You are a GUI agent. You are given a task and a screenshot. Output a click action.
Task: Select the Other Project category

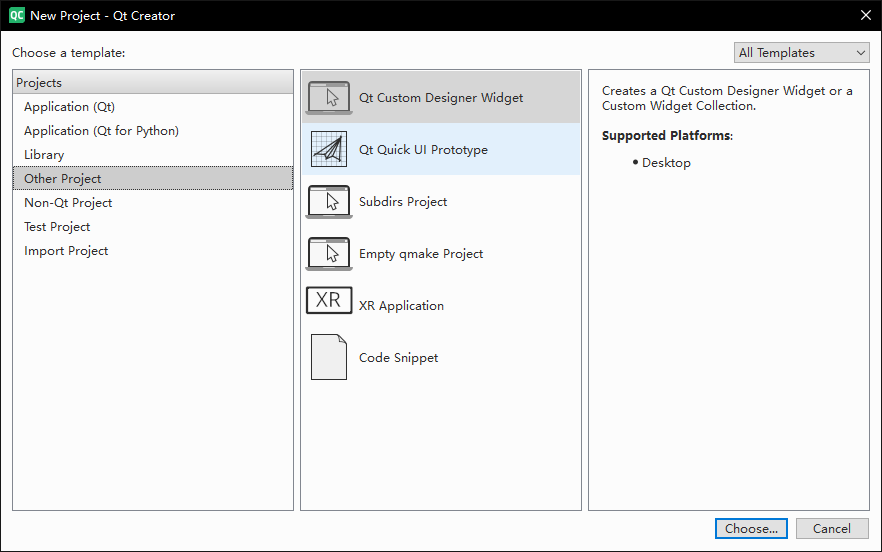[153, 178]
